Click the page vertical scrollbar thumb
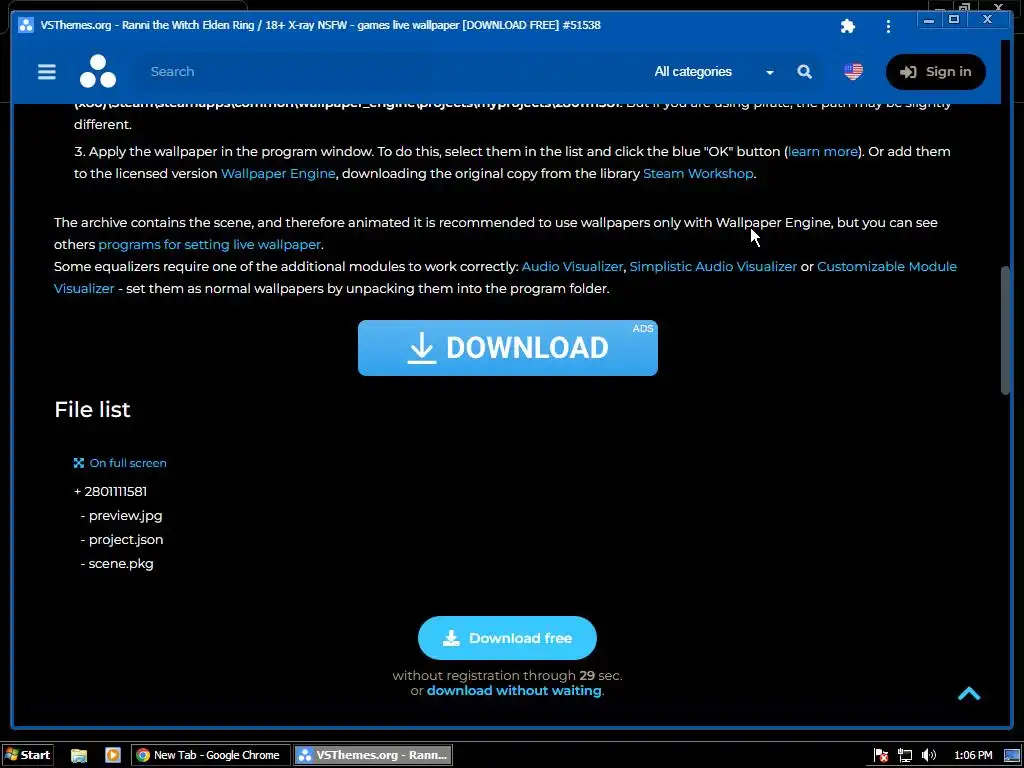Image resolution: width=1024 pixels, height=768 pixels. (1005, 330)
